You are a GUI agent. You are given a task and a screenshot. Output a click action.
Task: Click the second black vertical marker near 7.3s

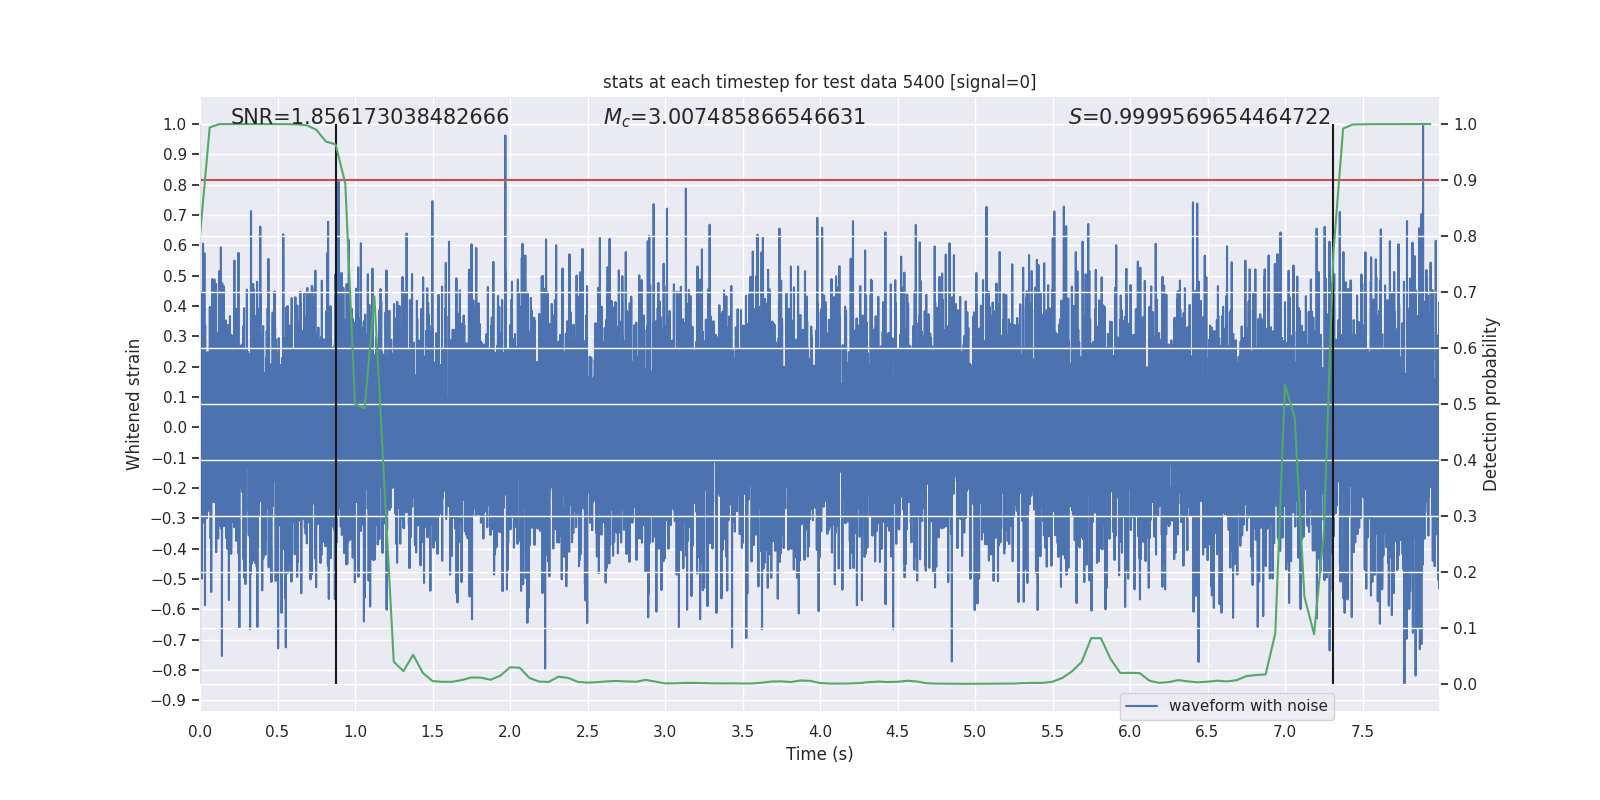click(1333, 400)
